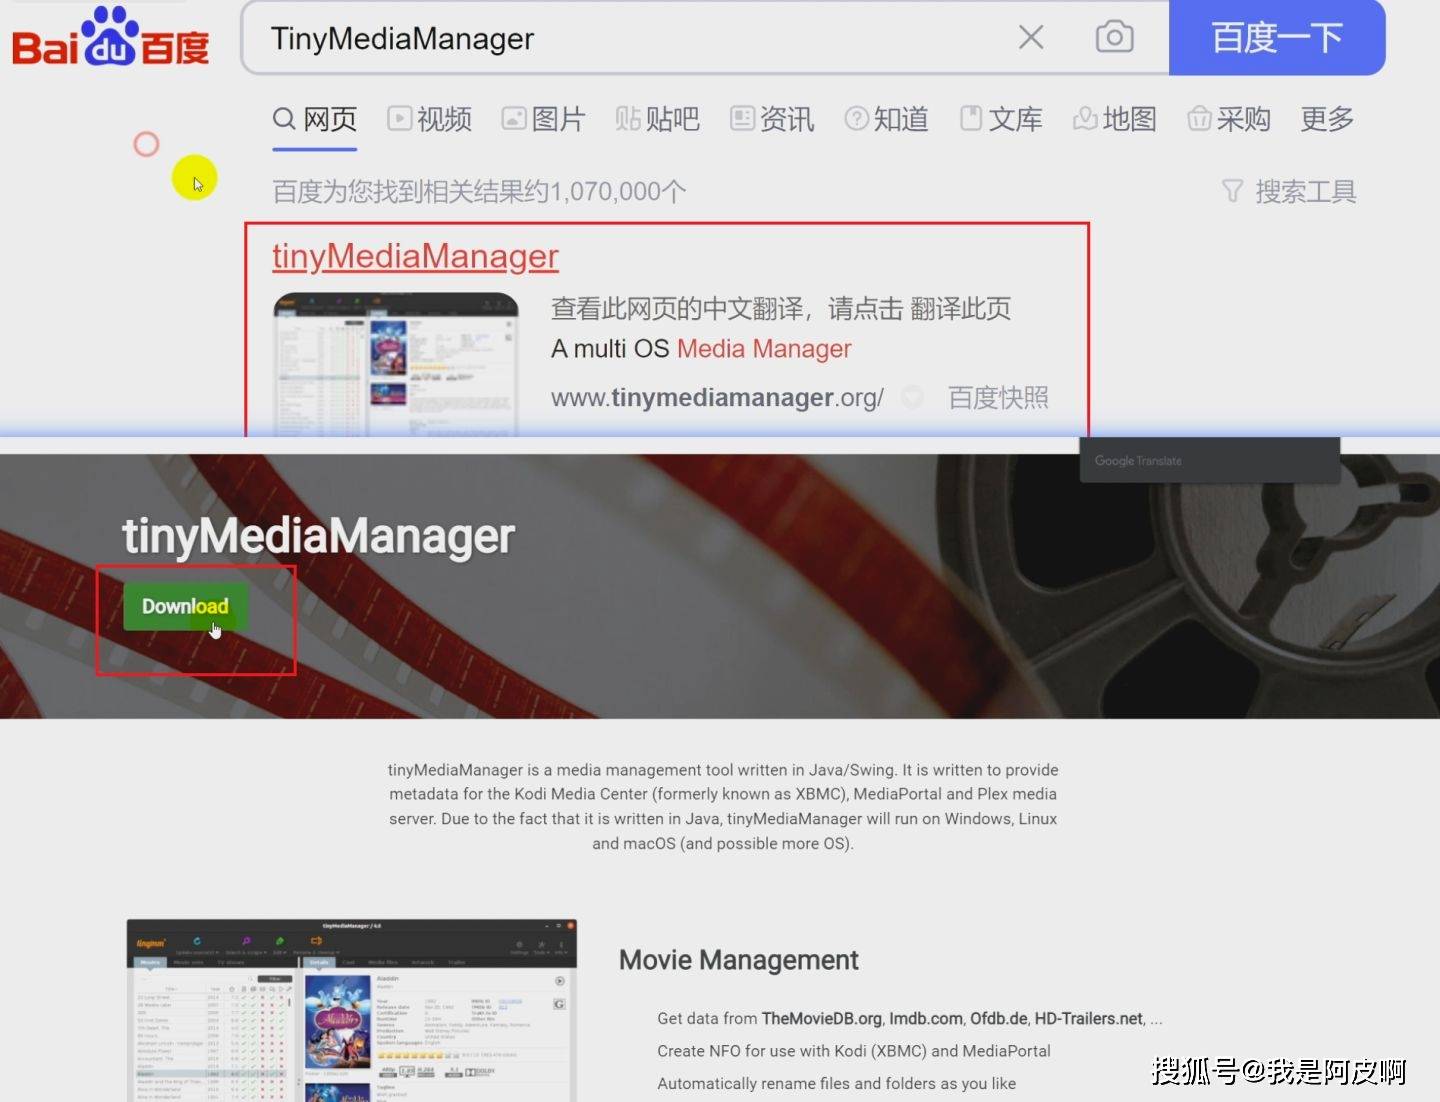
Task: Click 'Automatically rename files and folders' line
Action: pyautogui.click(x=836, y=1083)
